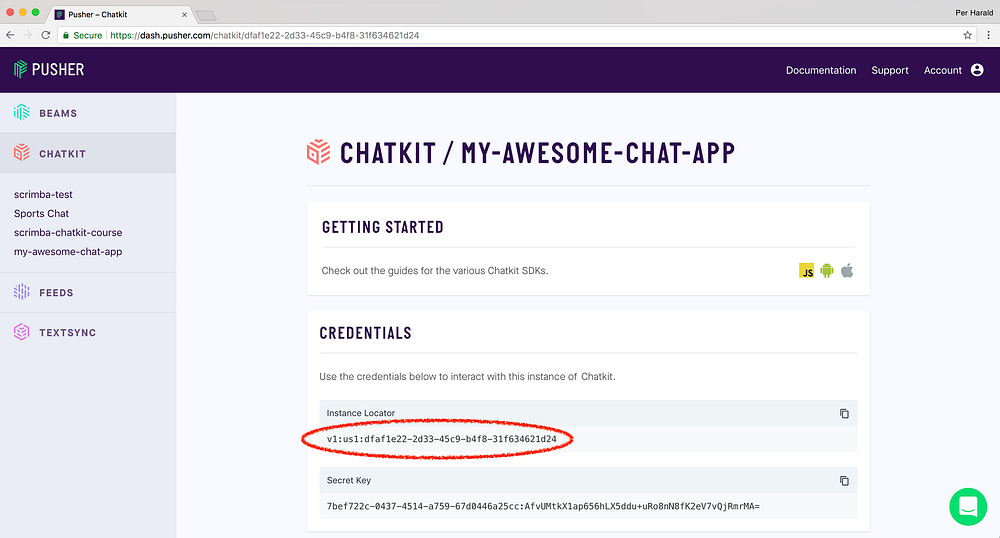
Task: Open a new browser tab
Action: pyautogui.click(x=206, y=15)
